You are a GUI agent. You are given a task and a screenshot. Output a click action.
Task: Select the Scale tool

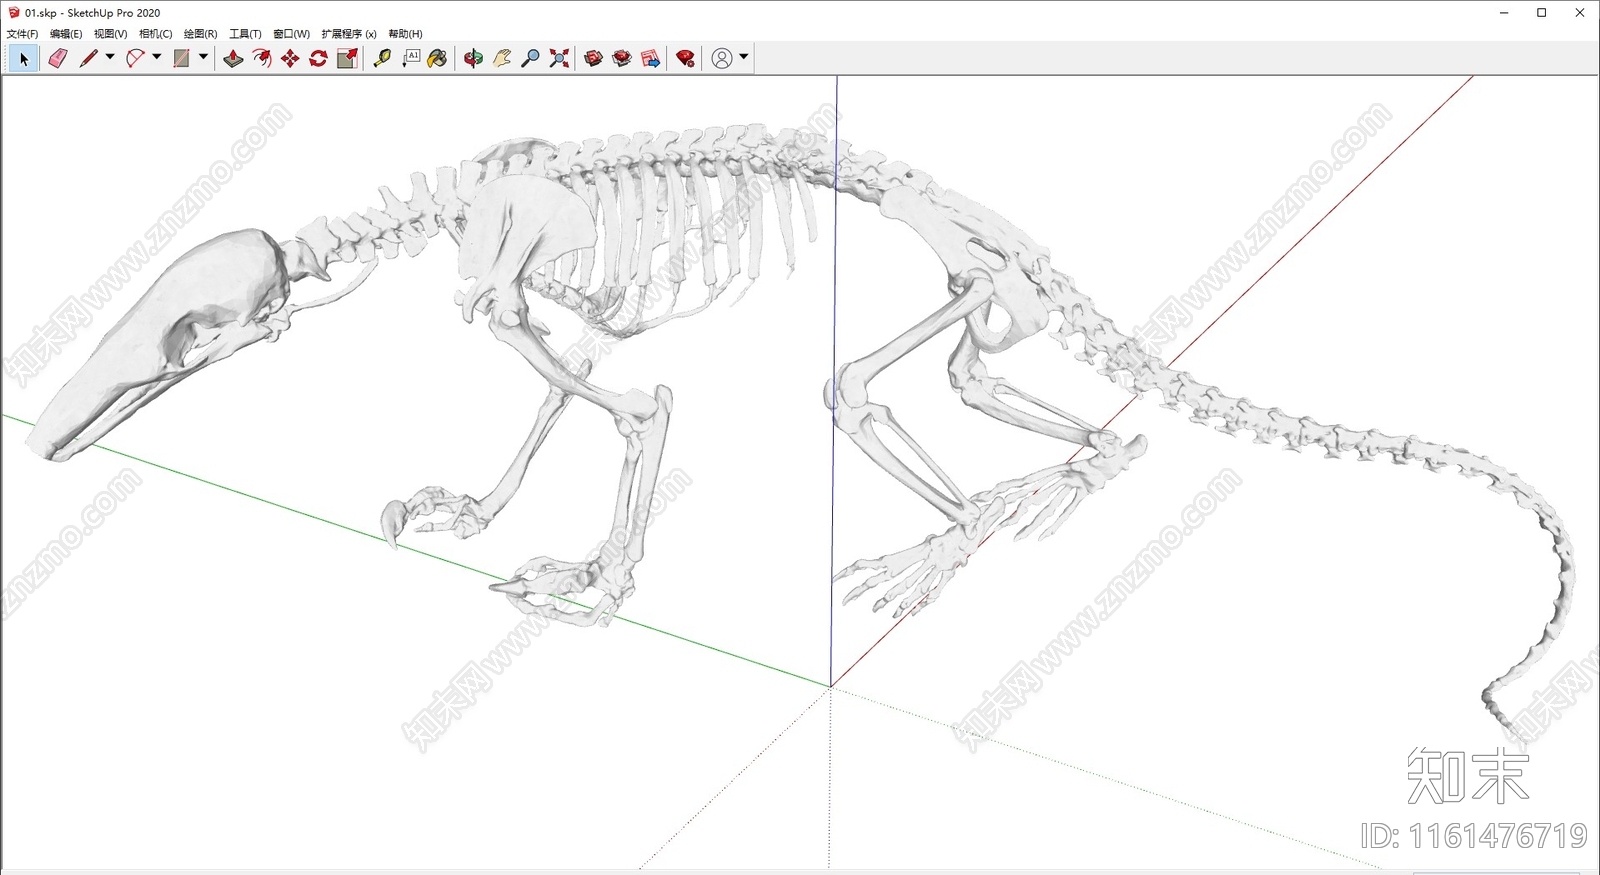[347, 59]
